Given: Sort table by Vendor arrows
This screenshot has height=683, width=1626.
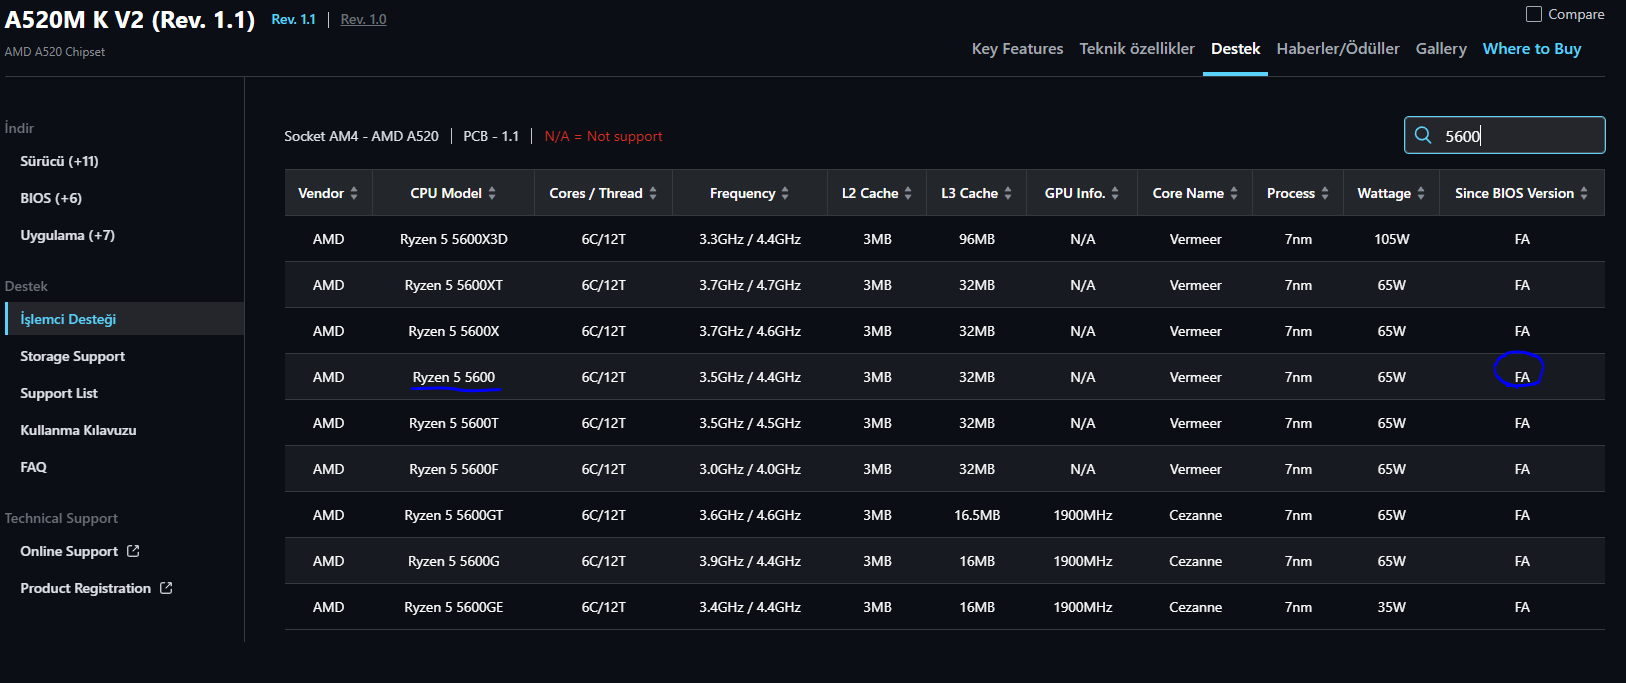Looking at the screenshot, I should (x=354, y=193).
